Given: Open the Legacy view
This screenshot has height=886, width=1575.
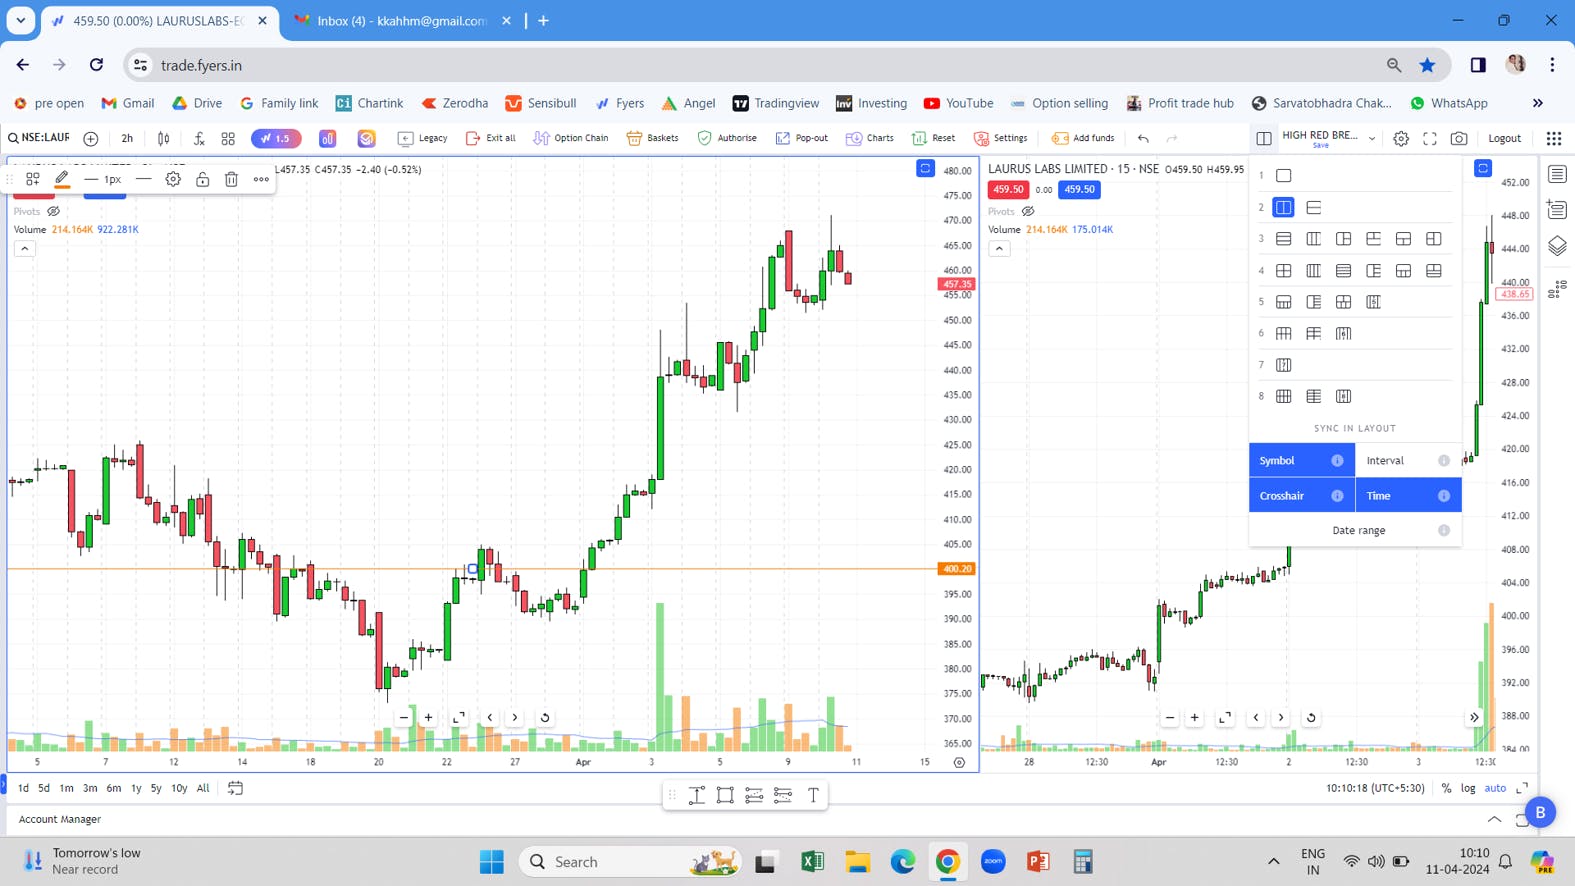Looking at the screenshot, I should 422,138.
